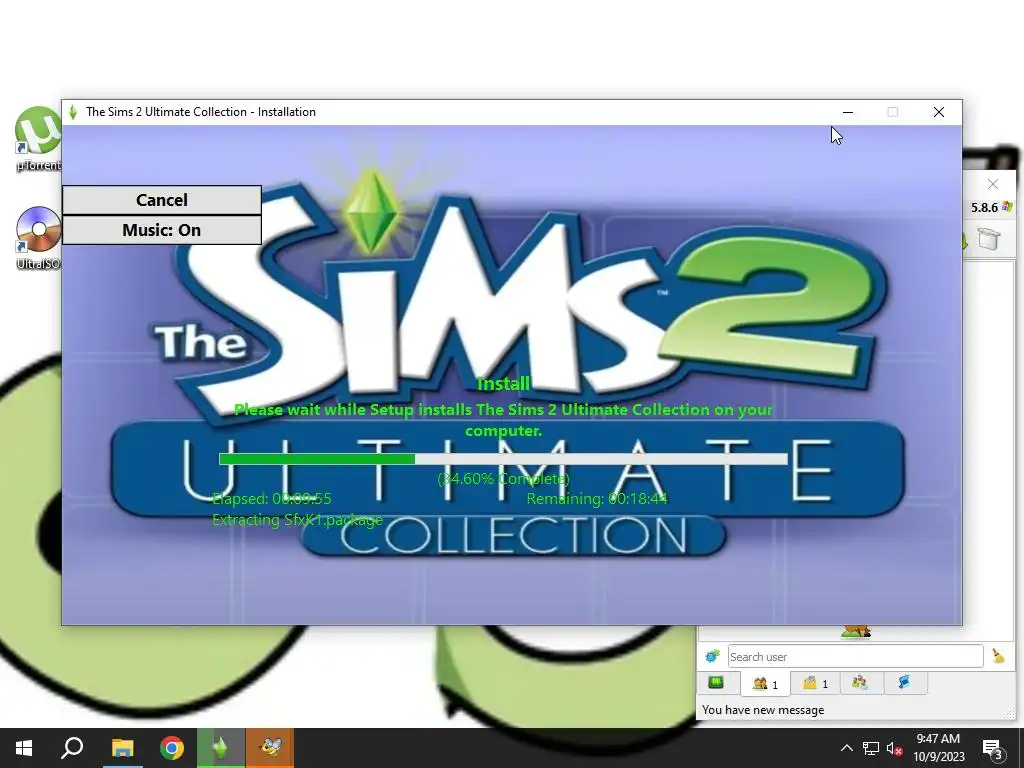Open the UltraISO desktop shortcut
1024x768 pixels.
click(x=38, y=238)
